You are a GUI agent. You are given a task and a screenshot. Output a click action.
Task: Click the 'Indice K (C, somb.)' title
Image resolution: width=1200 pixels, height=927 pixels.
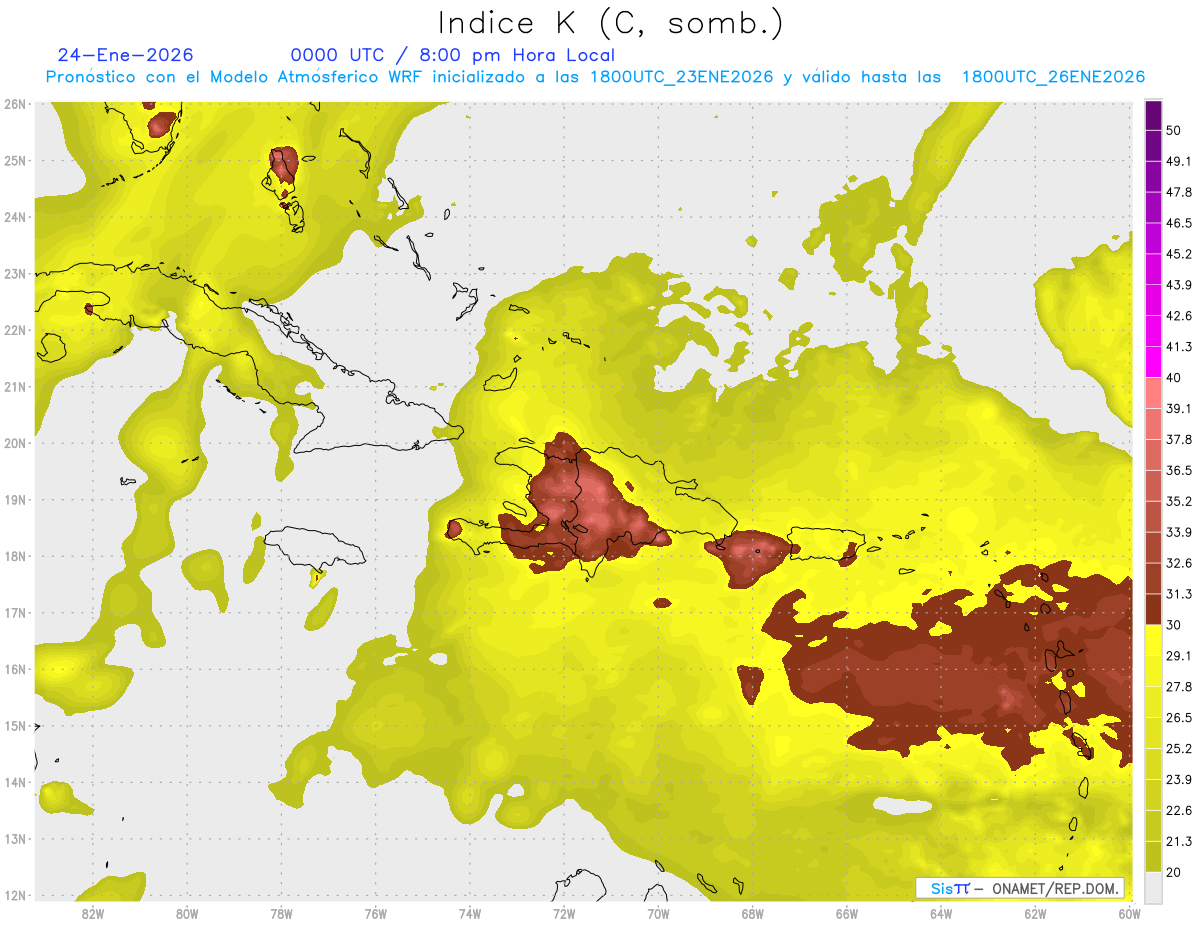(x=610, y=23)
